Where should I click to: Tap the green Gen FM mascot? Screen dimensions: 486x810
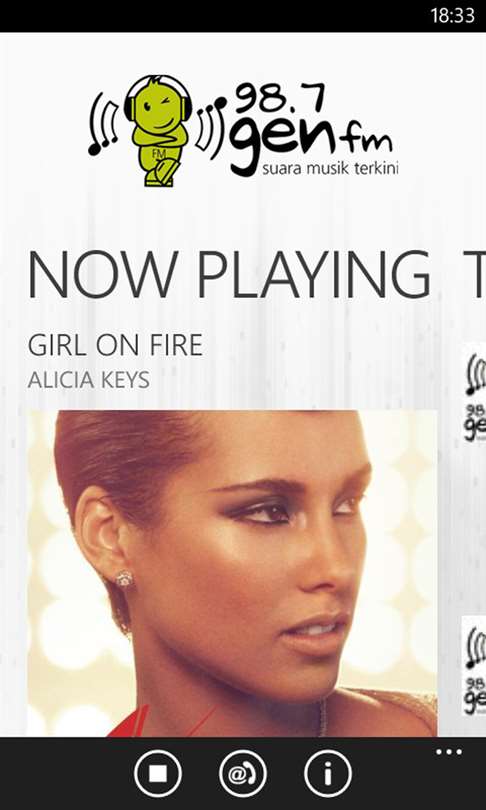click(x=159, y=131)
